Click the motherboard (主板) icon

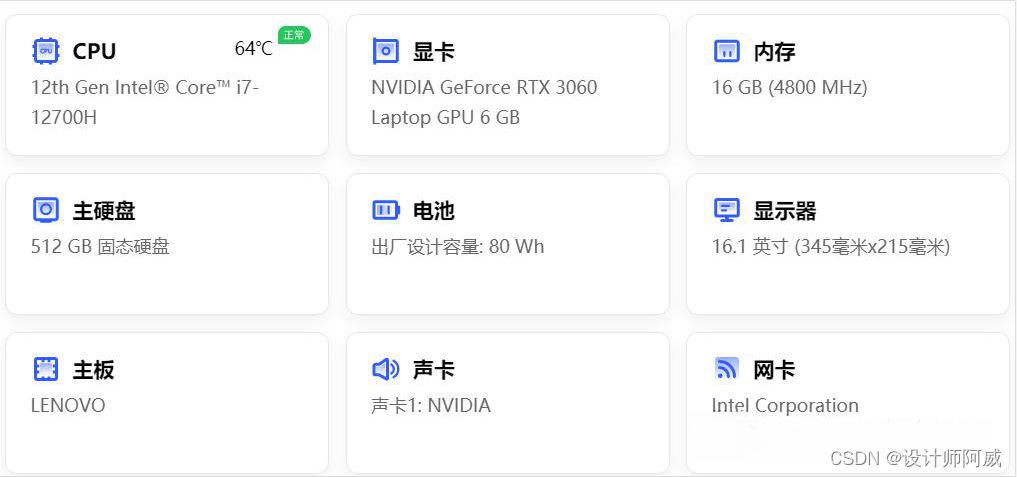click(x=45, y=369)
